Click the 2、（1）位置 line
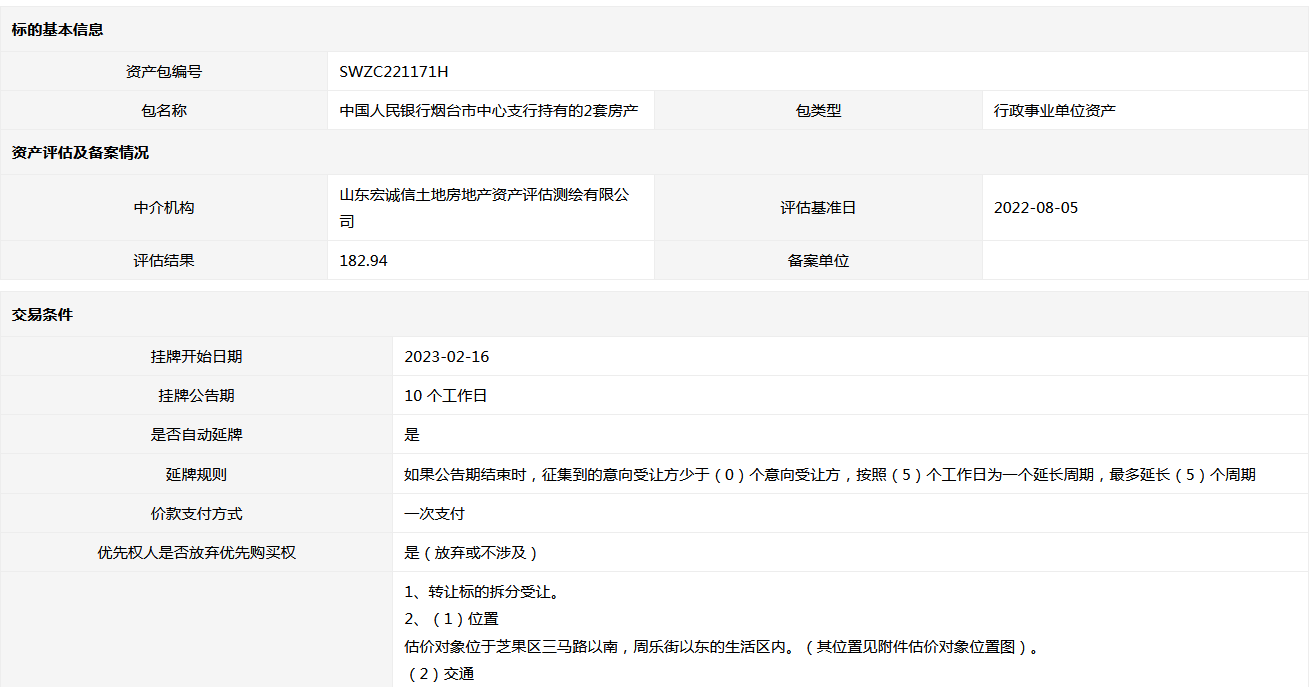1311x687 pixels. [452, 619]
